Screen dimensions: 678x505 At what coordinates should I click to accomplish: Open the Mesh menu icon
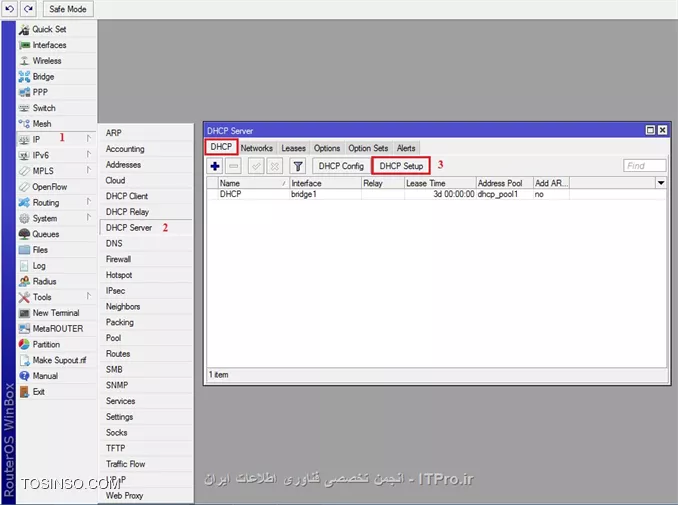tap(25, 124)
